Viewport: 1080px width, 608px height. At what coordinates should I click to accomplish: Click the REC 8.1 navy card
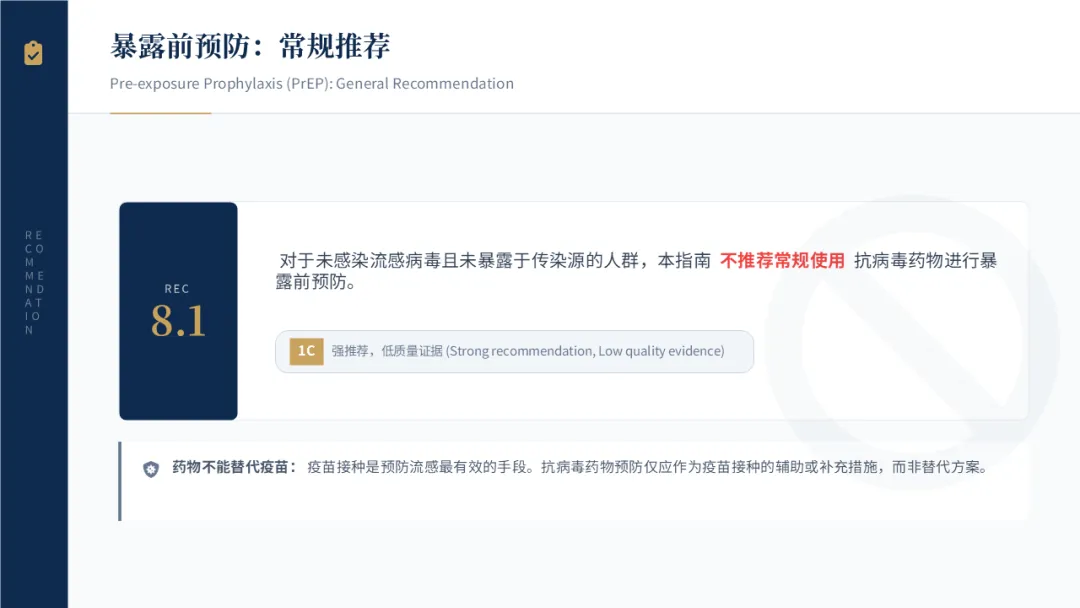178,311
